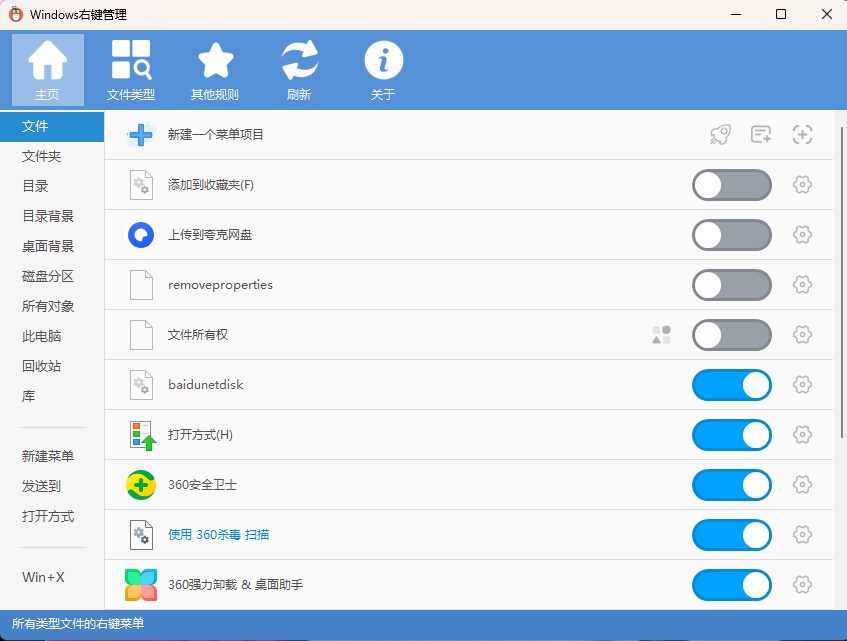The image size is (847, 641).
Task: Click the Quark cloud icon for 上传到夸克网盘
Action: coord(141,235)
